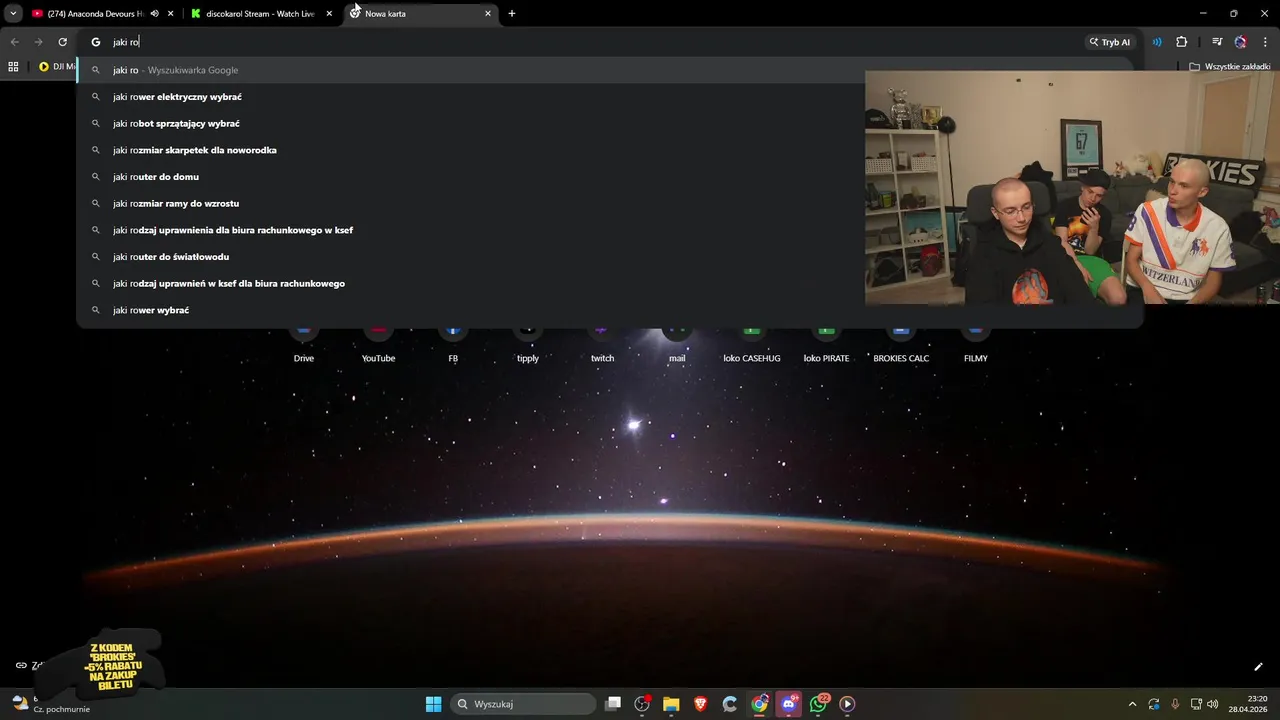Viewport: 1280px width, 720px height.
Task: Open the Apps grid in bookmarks bar
Action: point(13,66)
